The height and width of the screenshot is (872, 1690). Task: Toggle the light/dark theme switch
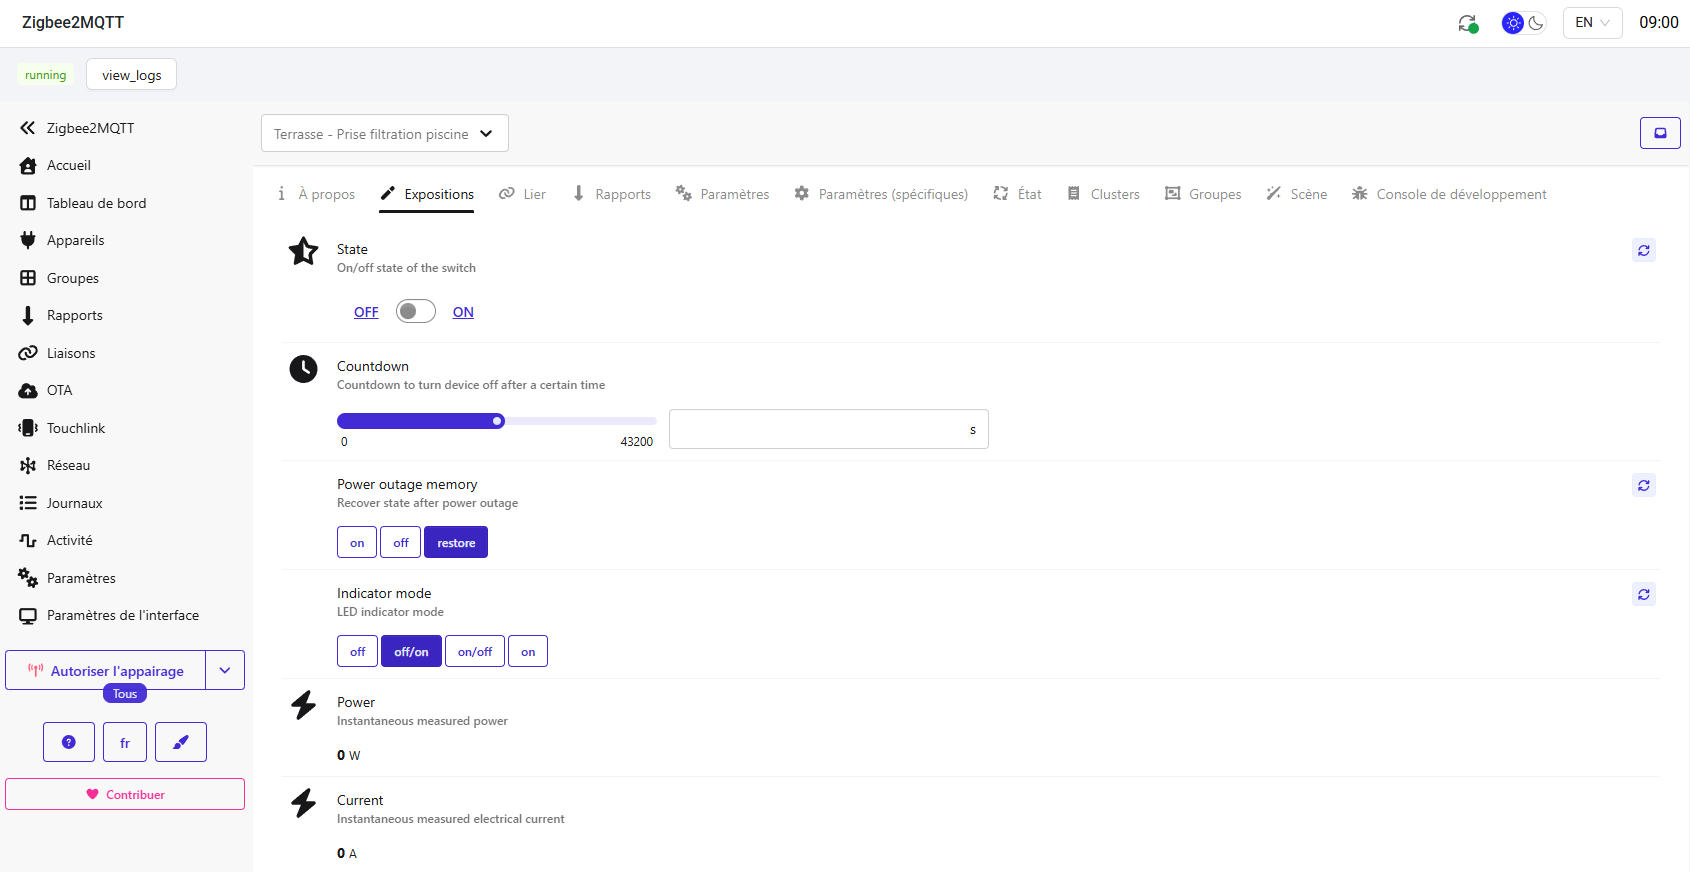coord(1524,23)
